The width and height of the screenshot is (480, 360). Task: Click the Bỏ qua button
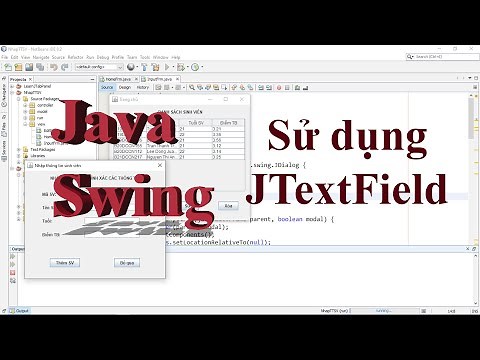127,263
